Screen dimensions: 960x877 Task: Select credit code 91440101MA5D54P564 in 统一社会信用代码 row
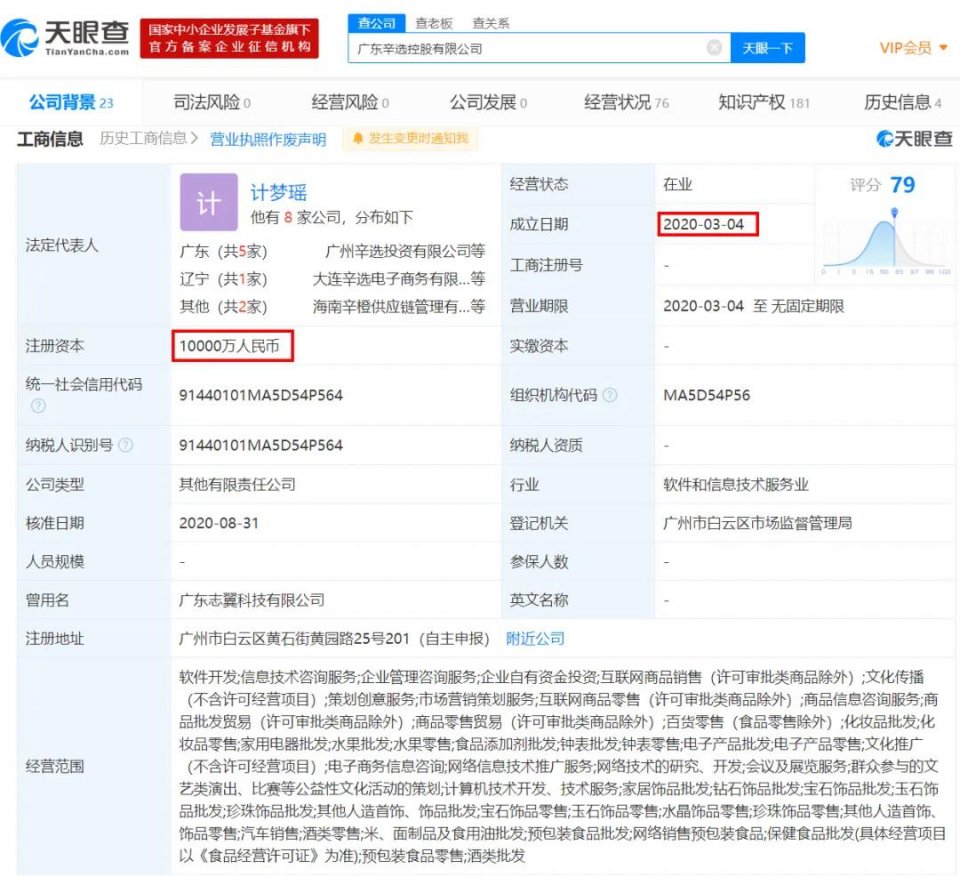tap(261, 395)
